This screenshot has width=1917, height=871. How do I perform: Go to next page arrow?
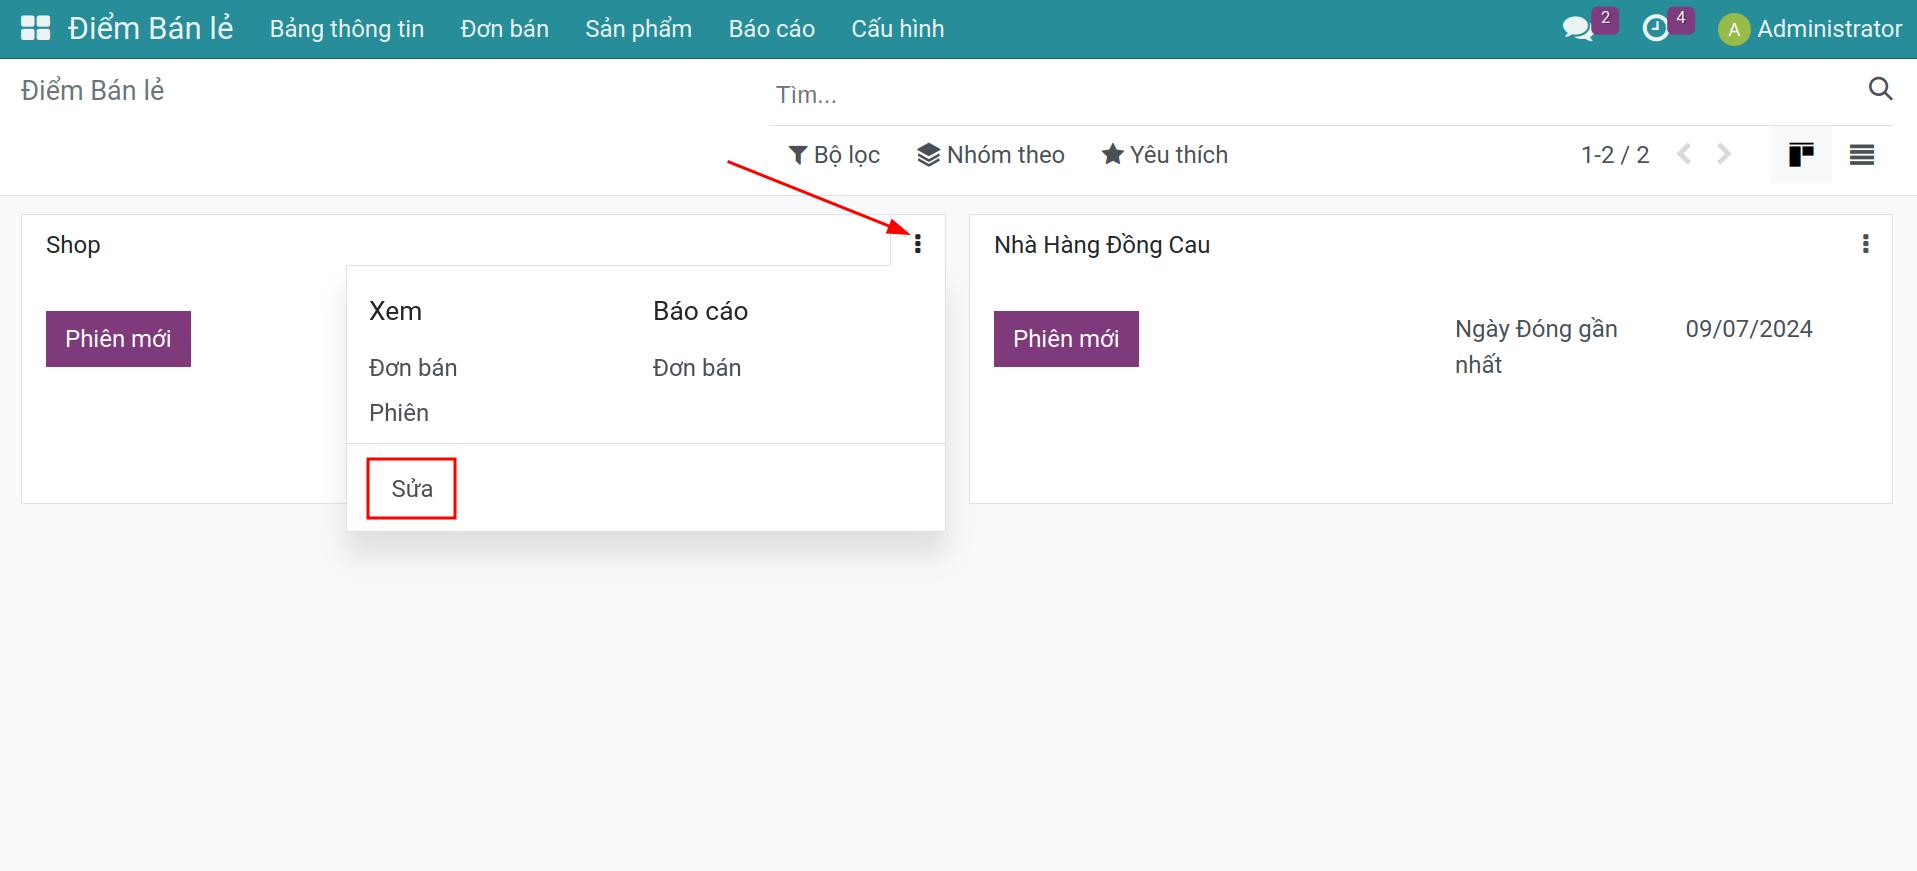click(x=1724, y=155)
